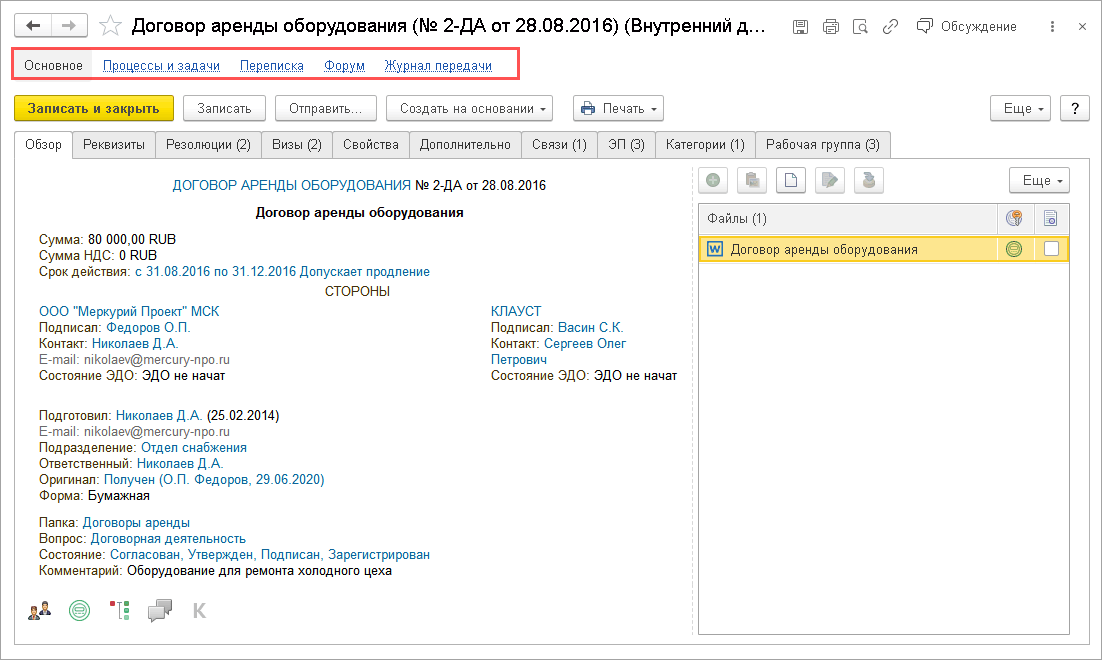This screenshot has height=660, width=1102.
Task: Toggle the favorites star near navigation arrows
Action: coord(110,27)
